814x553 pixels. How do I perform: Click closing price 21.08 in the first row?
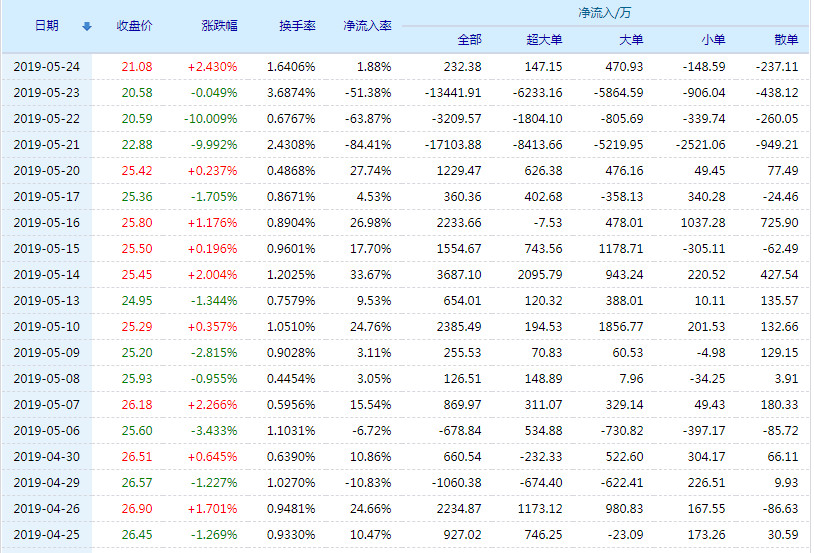pyautogui.click(x=137, y=66)
